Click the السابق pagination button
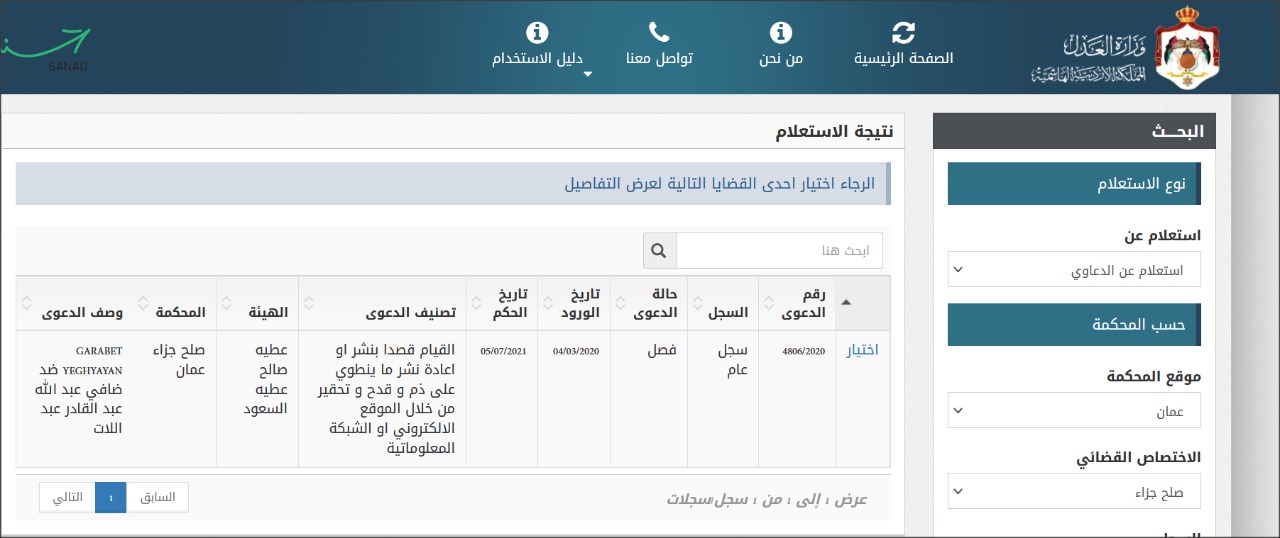The height and width of the screenshot is (538, 1280). pyautogui.click(x=157, y=497)
